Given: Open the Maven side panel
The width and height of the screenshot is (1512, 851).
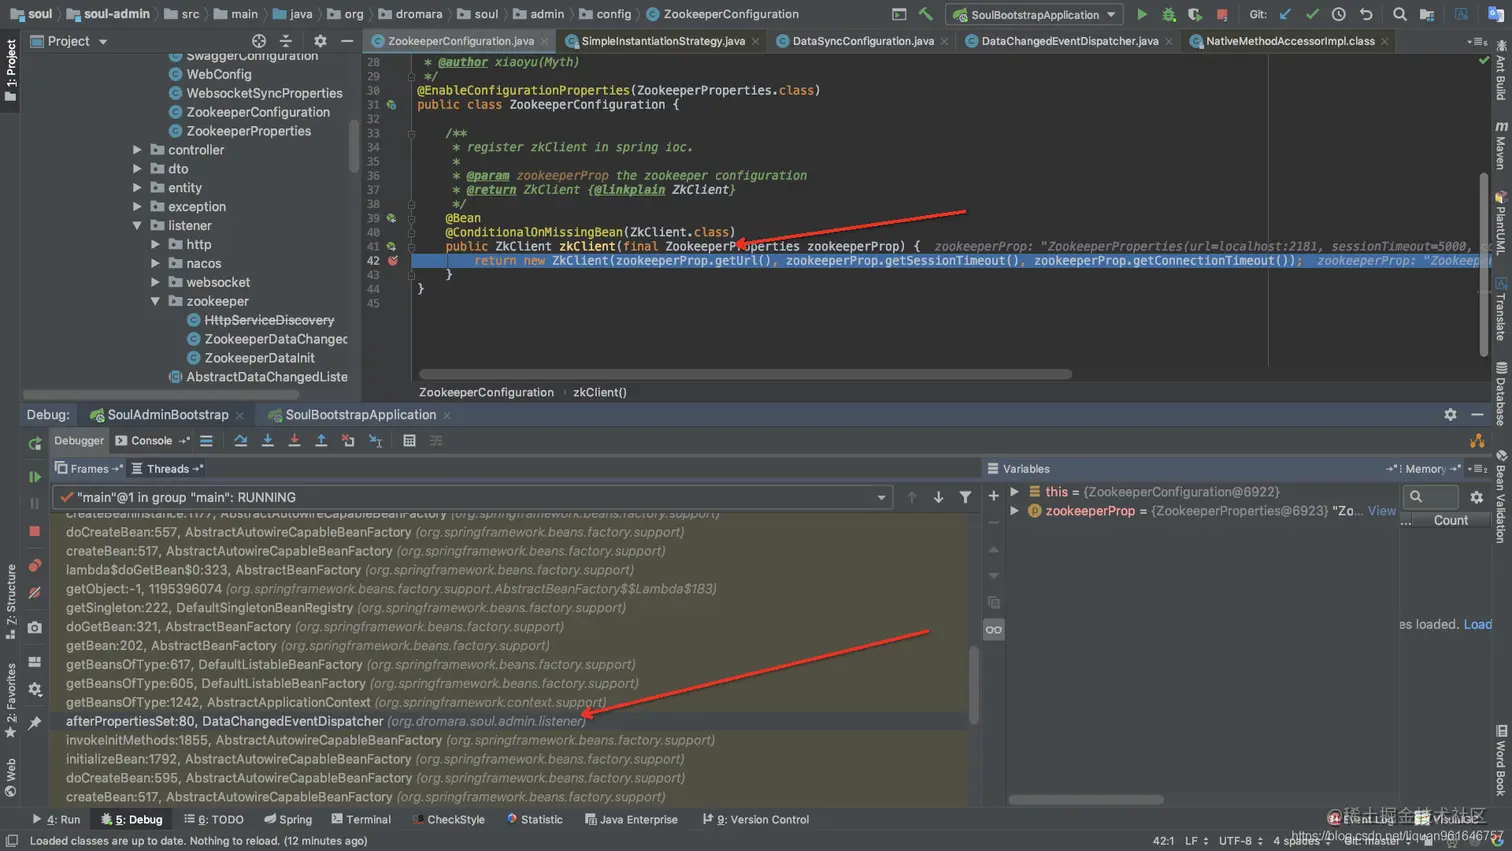Looking at the screenshot, I should [x=1501, y=145].
